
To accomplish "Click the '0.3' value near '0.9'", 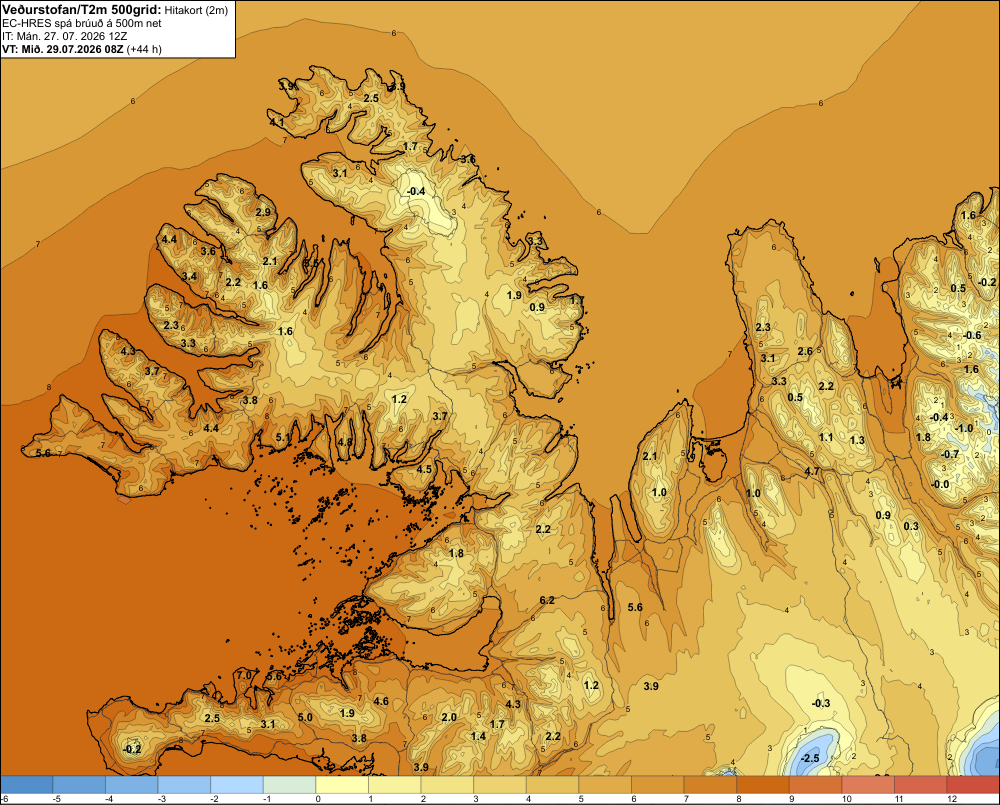I will 911,526.
